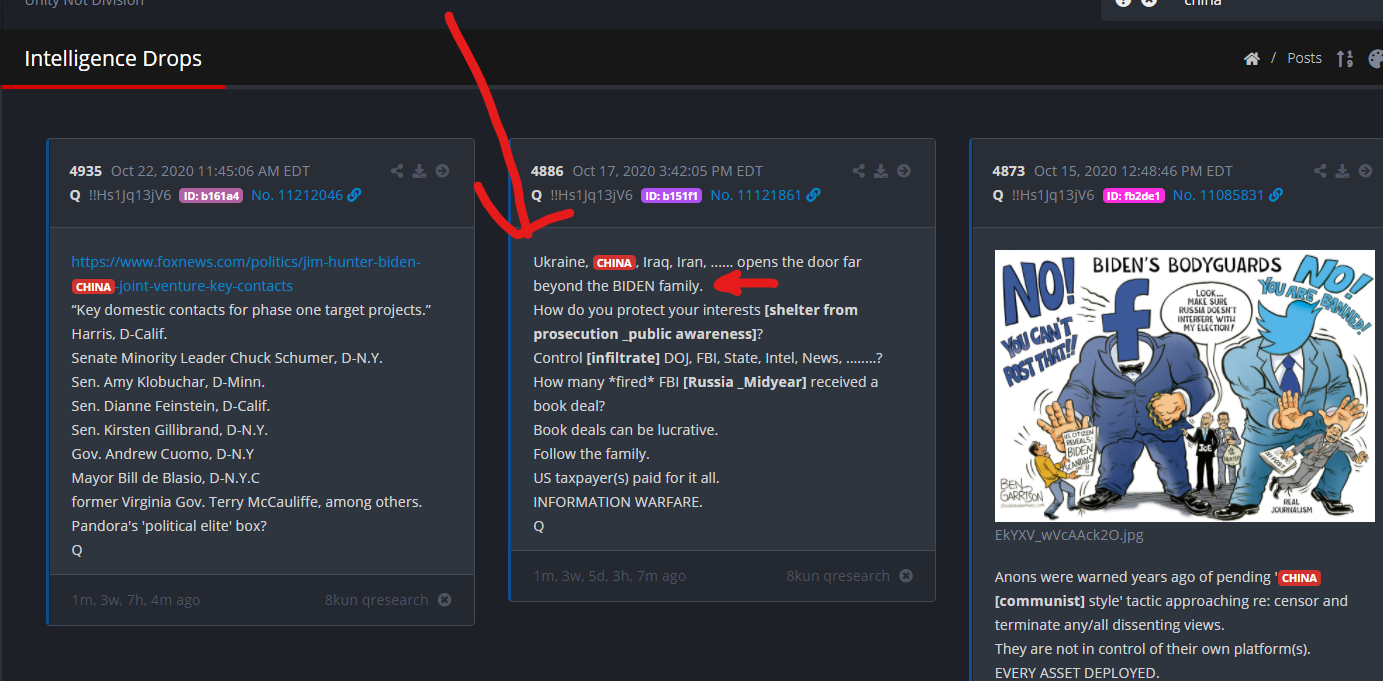The width and height of the screenshot is (1383, 681).
Task: Copy the chain link icon beside No. 11212046
Action: point(354,195)
